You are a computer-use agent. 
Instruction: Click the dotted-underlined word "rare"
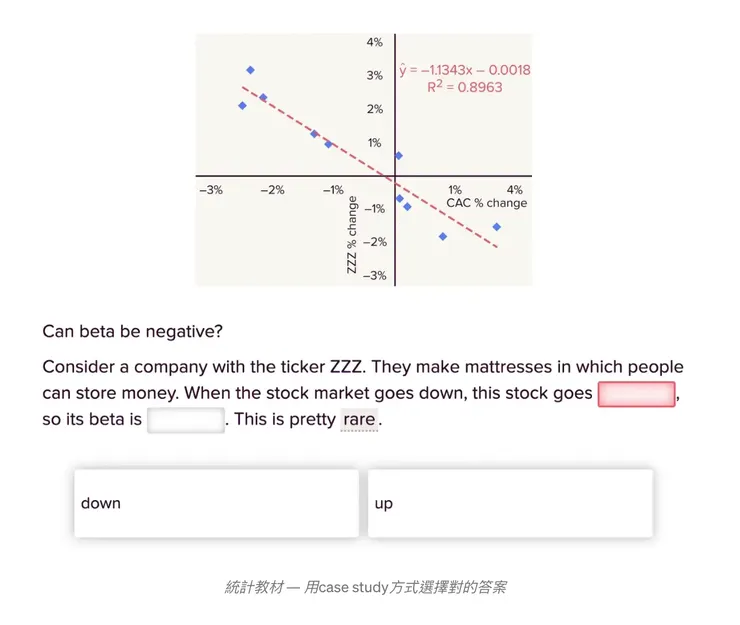[359, 420]
